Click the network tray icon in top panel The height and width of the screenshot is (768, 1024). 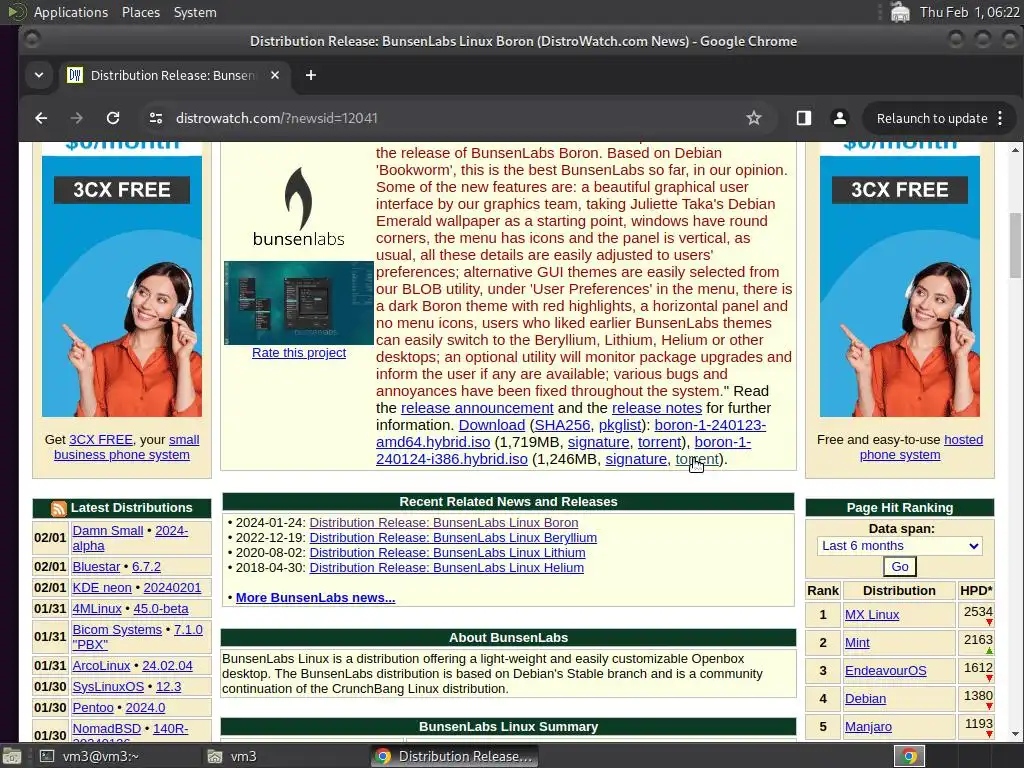click(x=900, y=12)
